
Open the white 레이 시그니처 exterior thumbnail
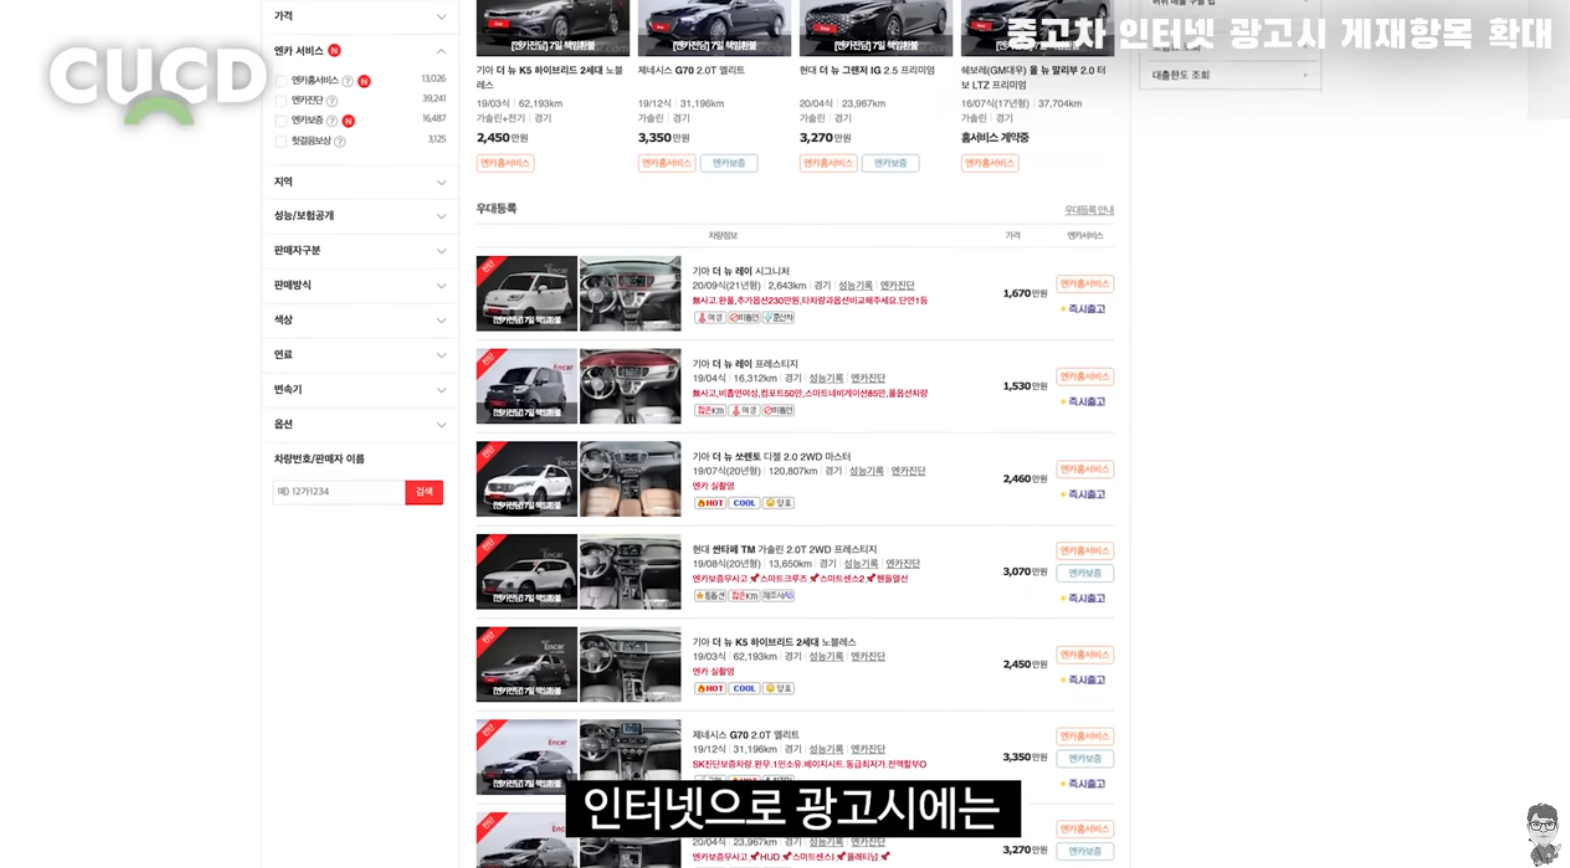coord(527,294)
